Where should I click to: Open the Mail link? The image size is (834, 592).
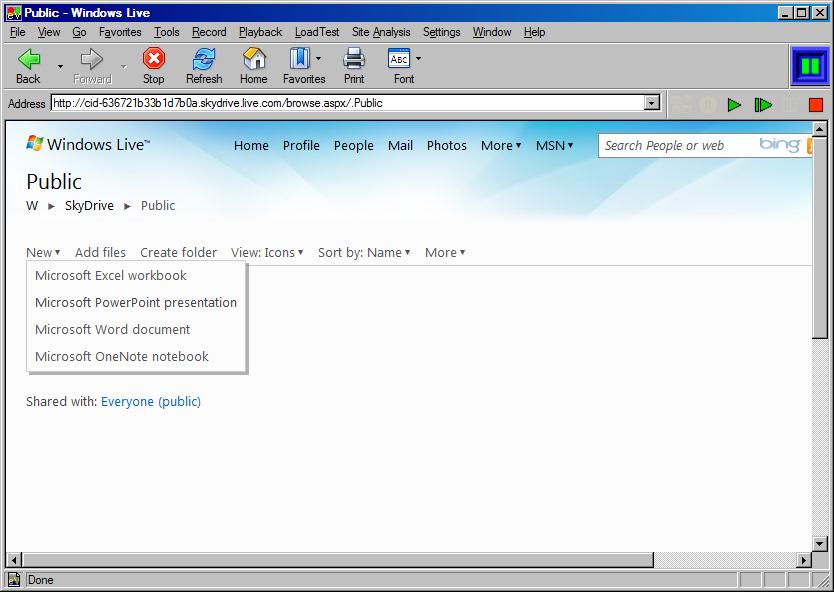pyautogui.click(x=401, y=146)
